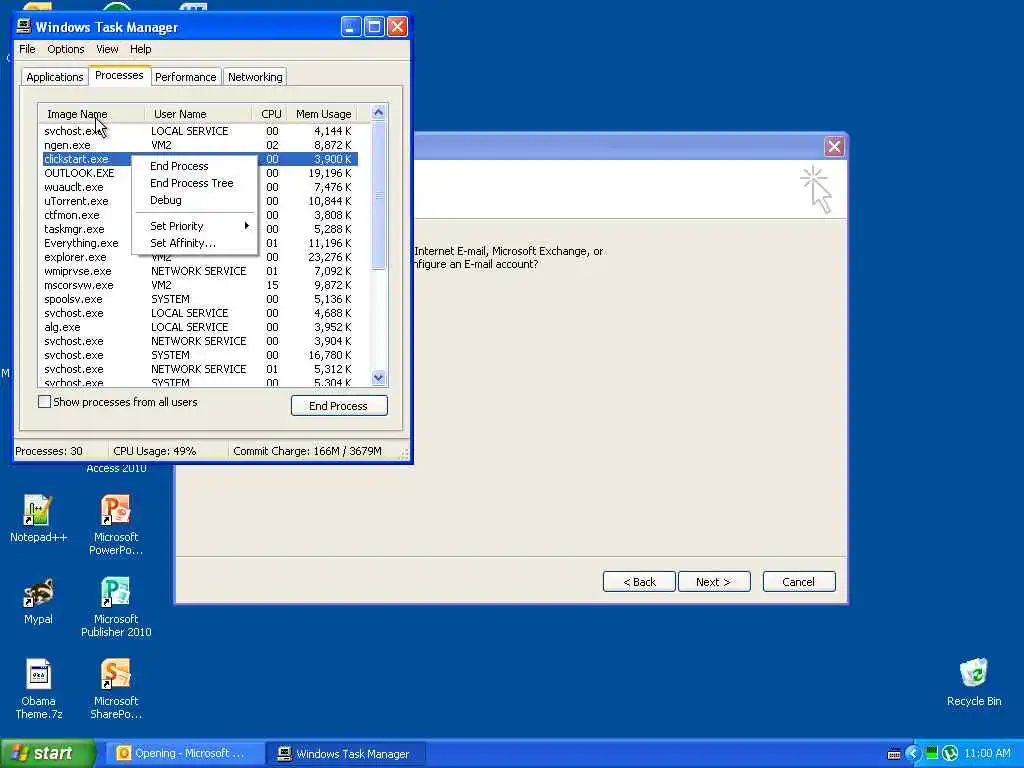Viewport: 1024px width, 768px height.
Task: Switch to the Networking tab
Action: coord(255,77)
